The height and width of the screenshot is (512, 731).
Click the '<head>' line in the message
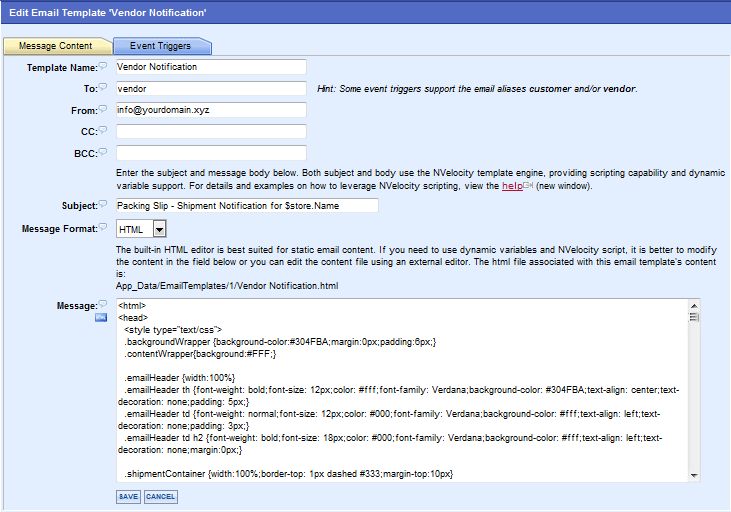click(133, 318)
